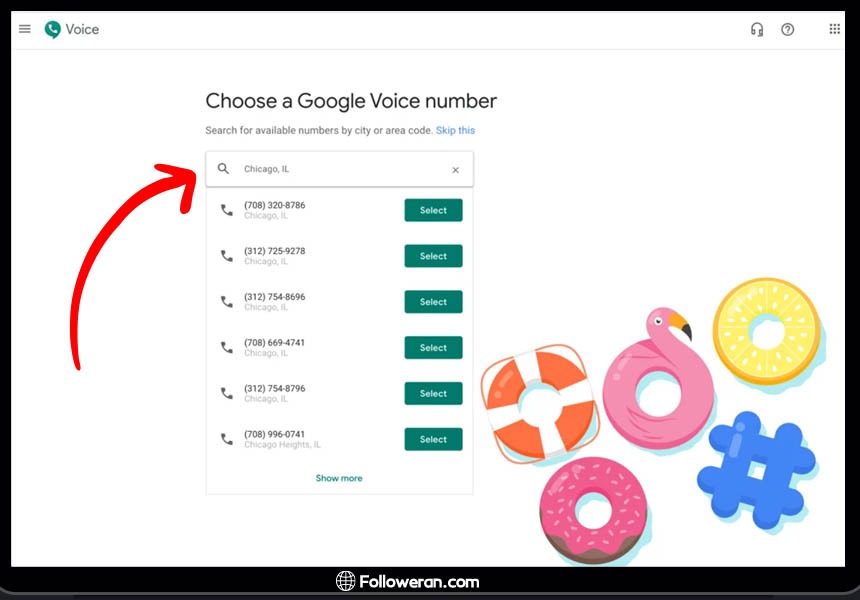
Task: Select the number (312) 754-8796
Action: [x=433, y=393]
